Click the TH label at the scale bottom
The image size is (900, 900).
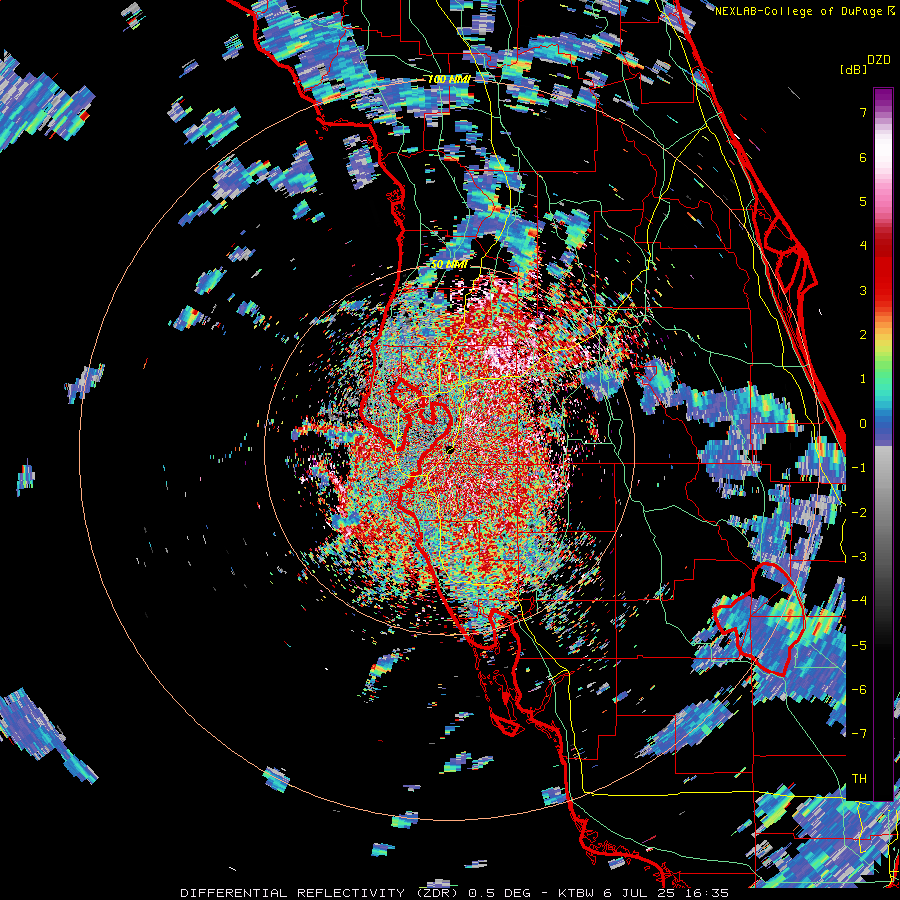pos(859,779)
